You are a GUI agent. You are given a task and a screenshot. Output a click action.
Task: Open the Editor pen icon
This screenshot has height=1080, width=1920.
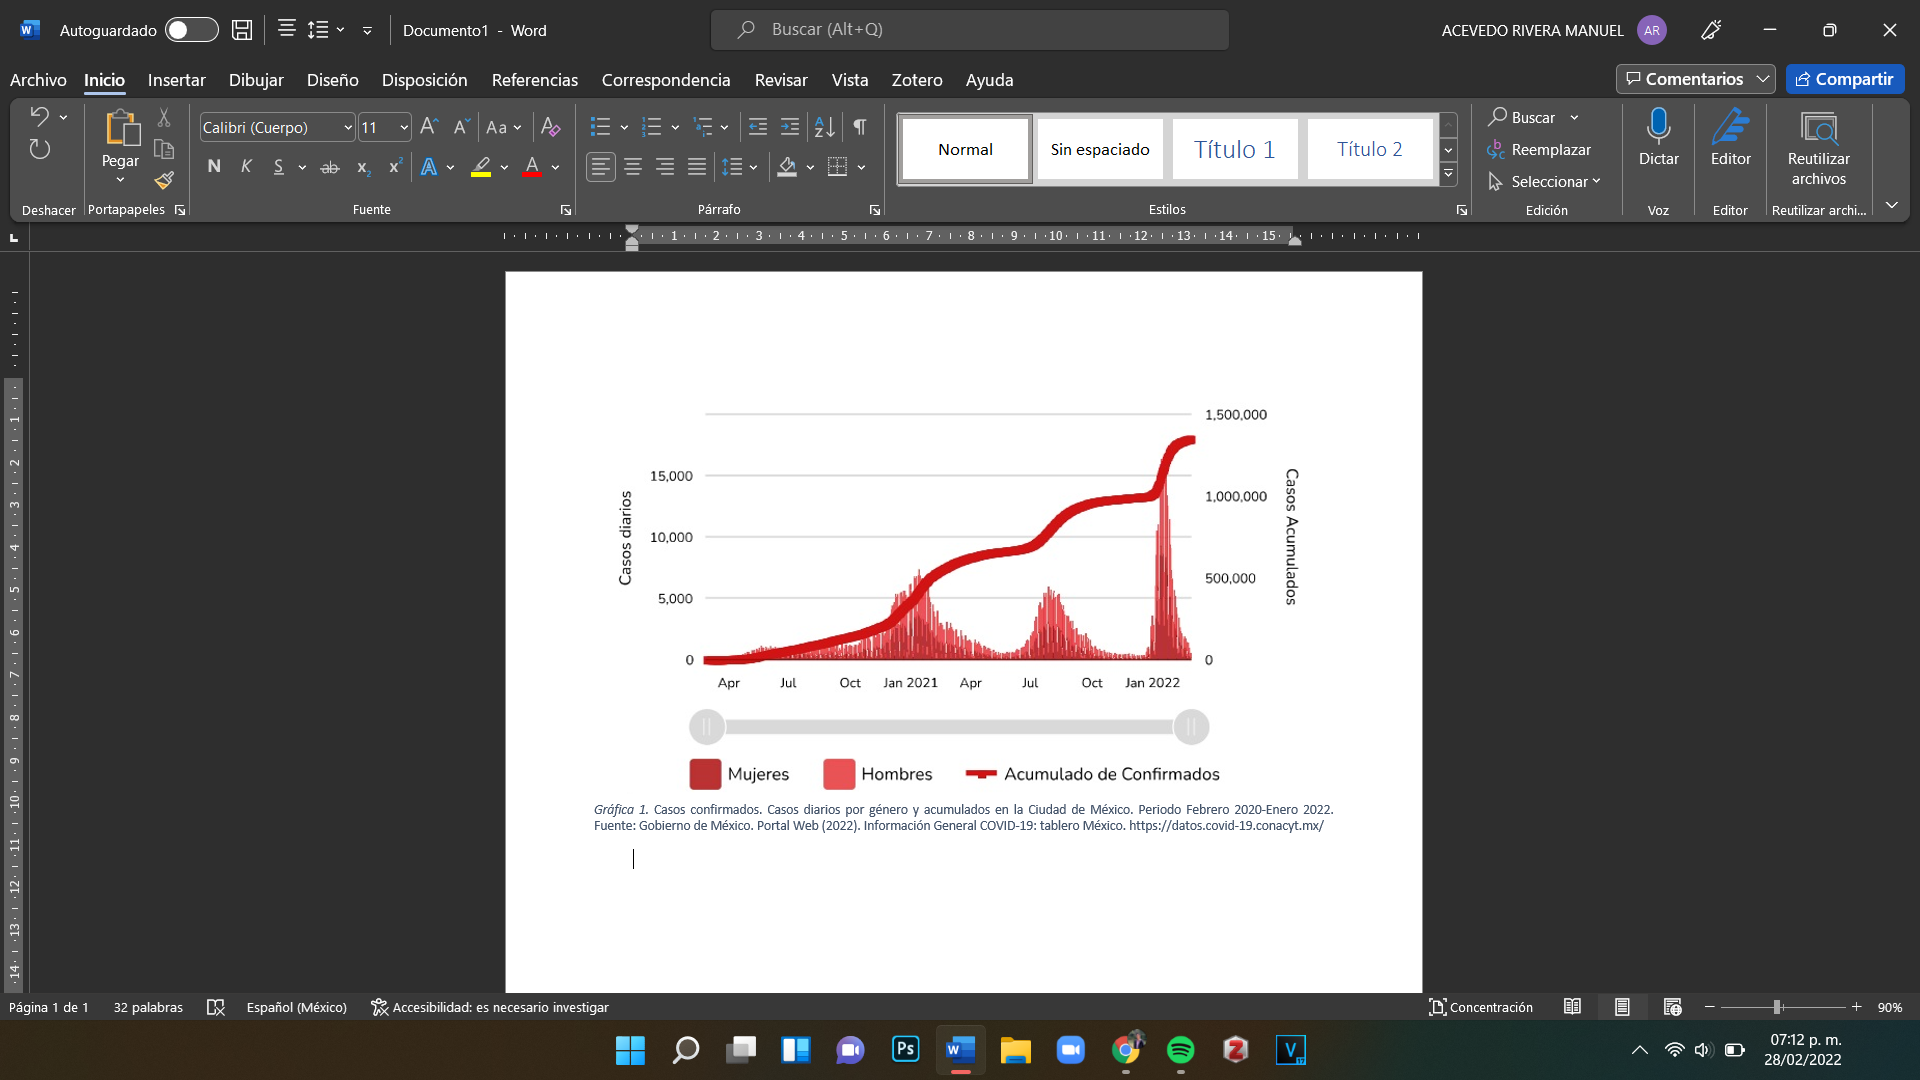tap(1731, 127)
